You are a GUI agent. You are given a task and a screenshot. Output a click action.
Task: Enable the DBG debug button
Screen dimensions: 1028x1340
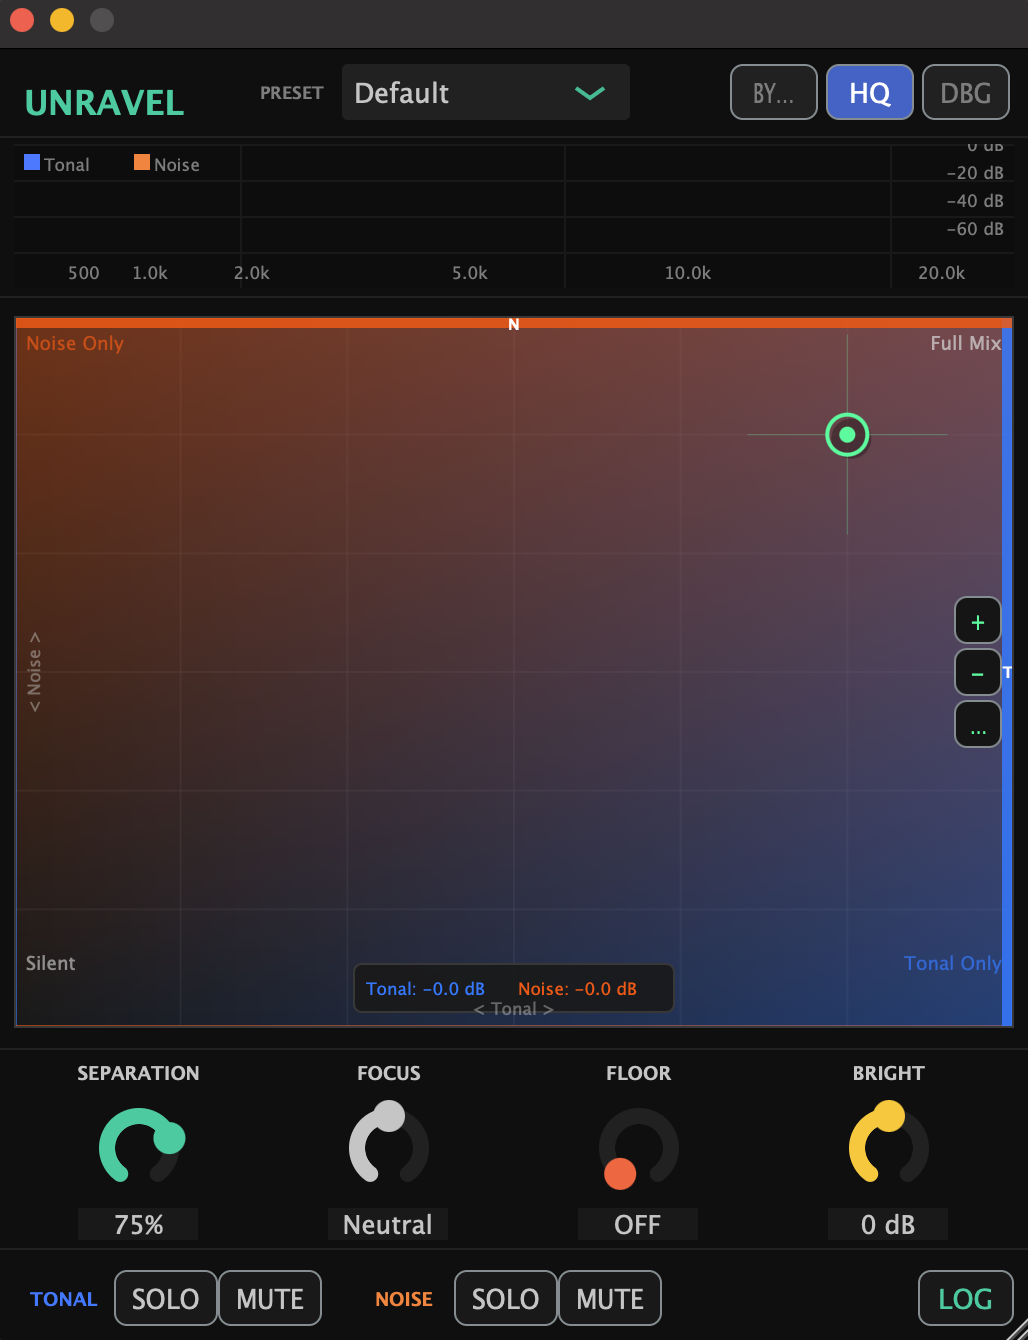(965, 93)
